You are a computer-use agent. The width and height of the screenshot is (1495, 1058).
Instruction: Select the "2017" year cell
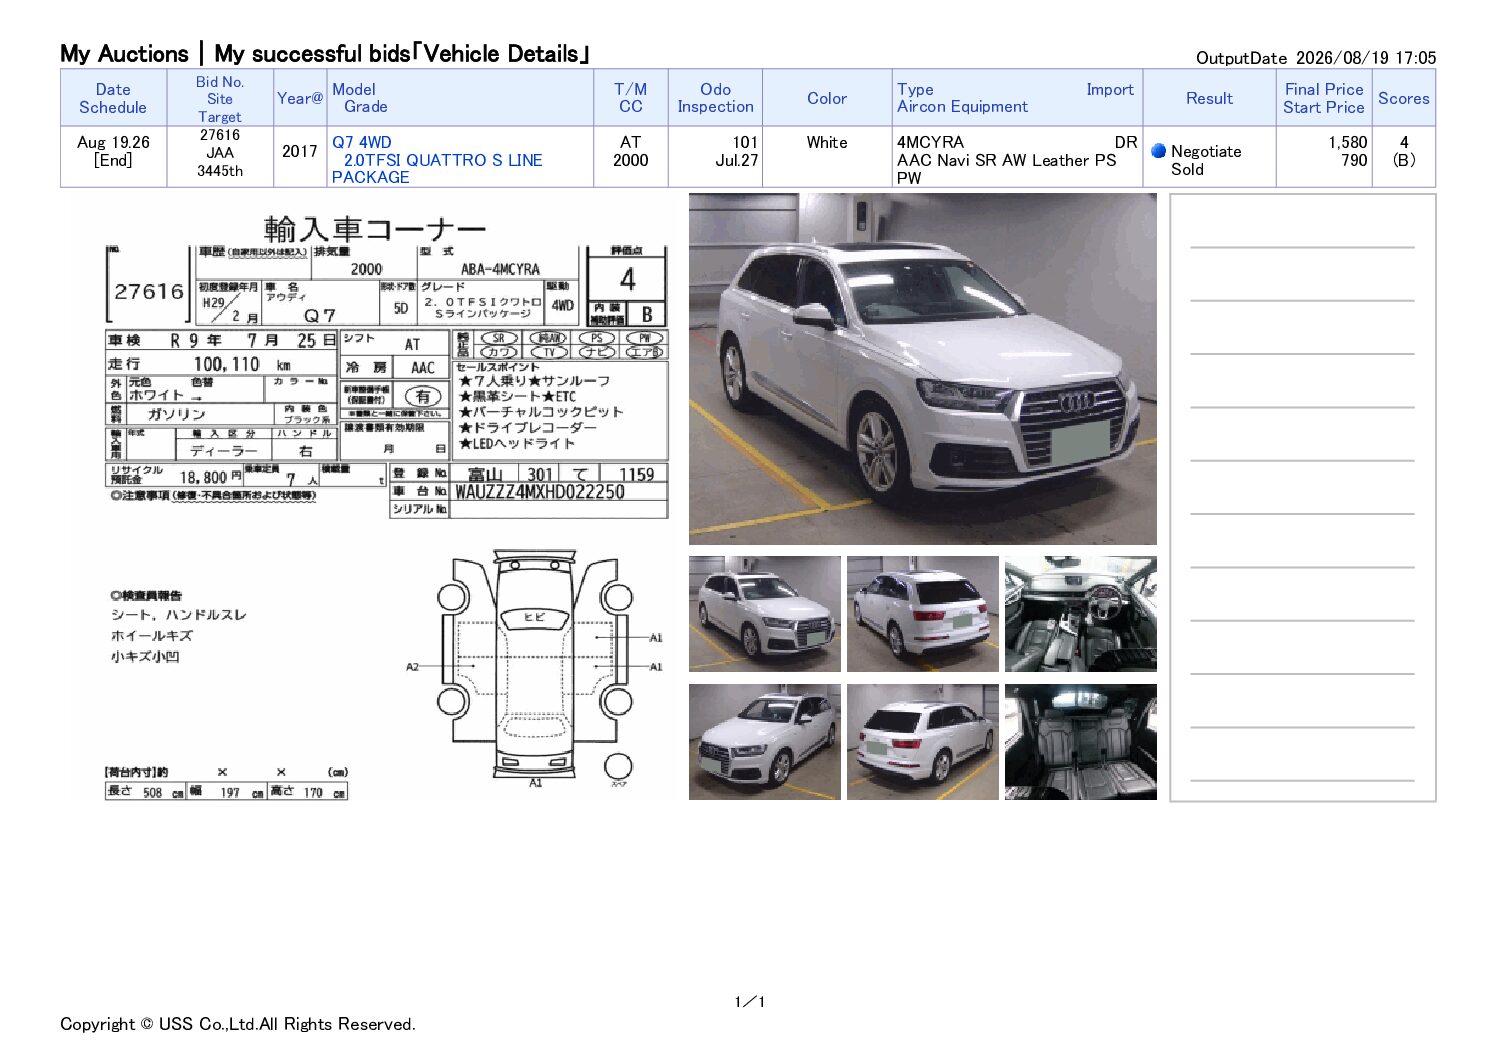(x=300, y=151)
